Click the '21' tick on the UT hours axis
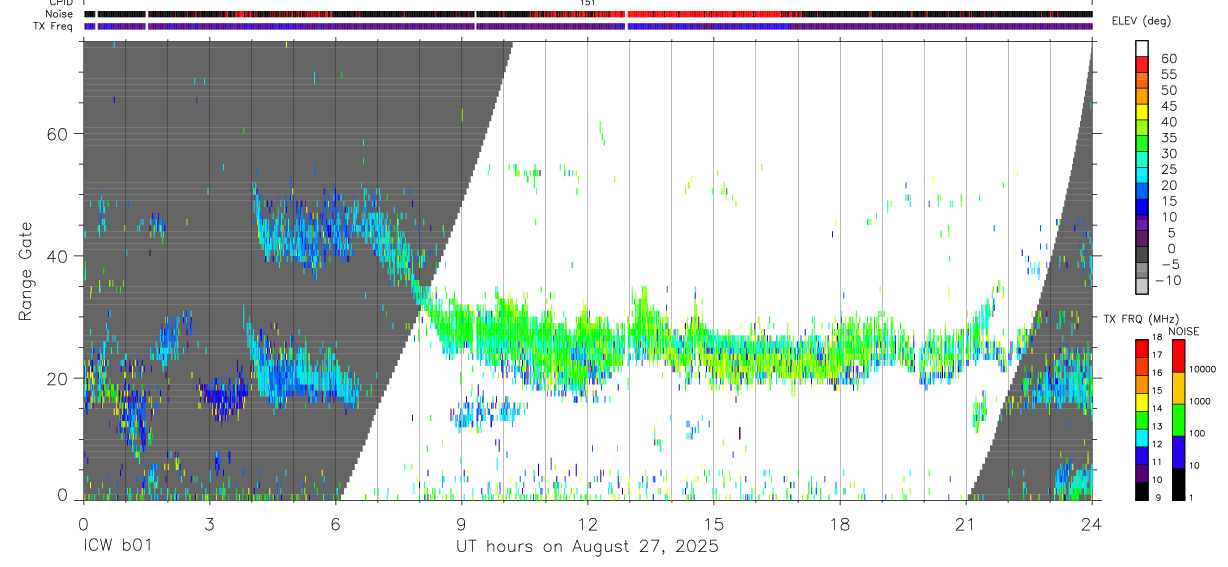Screen dimensions: 1228x567 (965, 522)
